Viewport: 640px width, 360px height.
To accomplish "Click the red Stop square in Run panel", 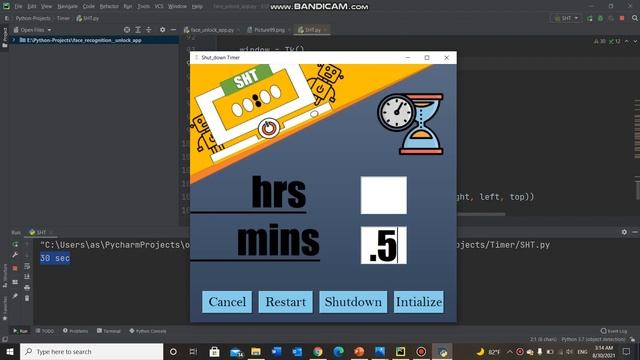I will point(15,268).
